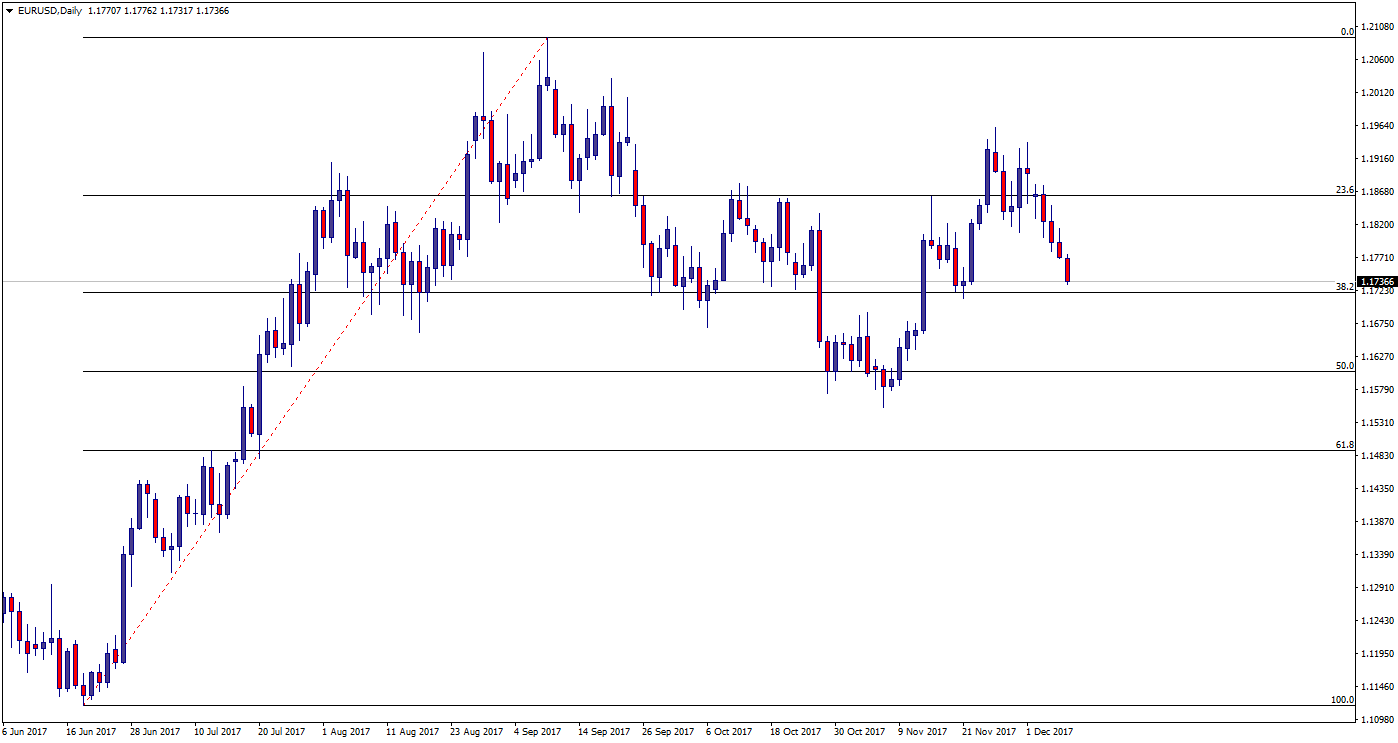
Task: Click the 0.0 Fibonacci level label
Action: tap(1346, 32)
